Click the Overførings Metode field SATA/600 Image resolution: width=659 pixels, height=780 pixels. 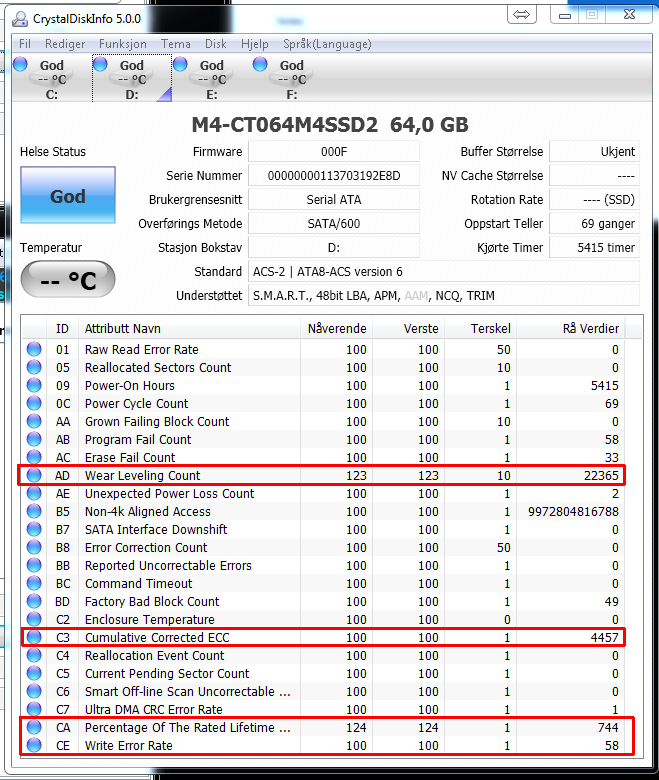pyautogui.click(x=334, y=223)
